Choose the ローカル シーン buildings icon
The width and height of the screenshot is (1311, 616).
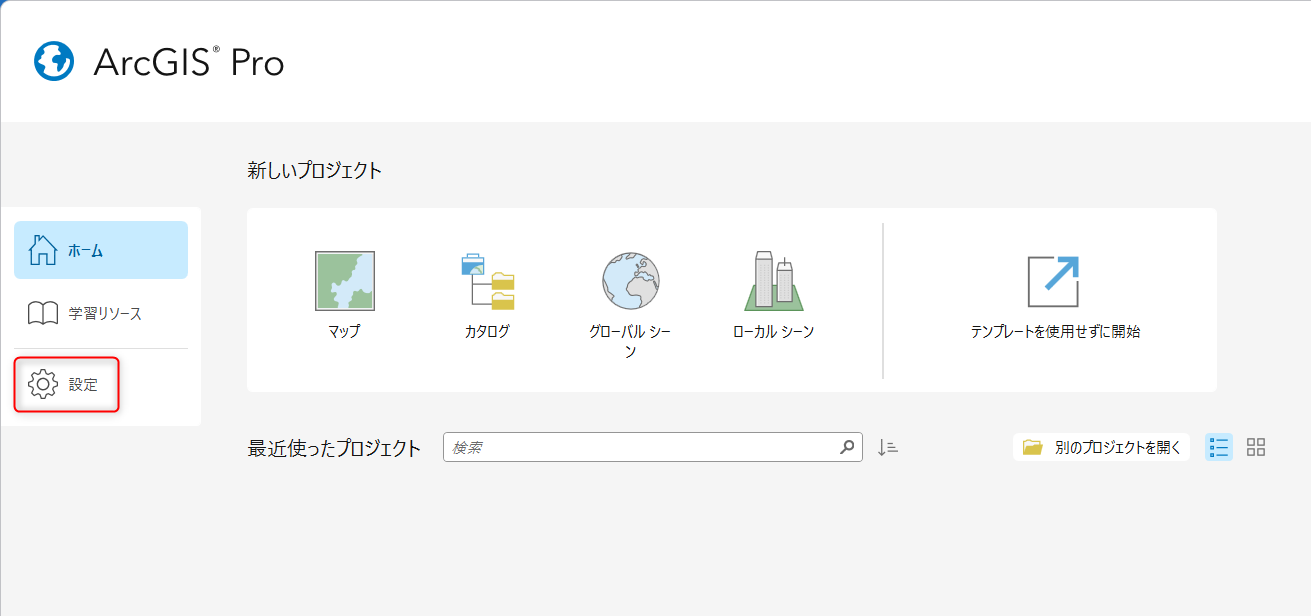(x=773, y=281)
